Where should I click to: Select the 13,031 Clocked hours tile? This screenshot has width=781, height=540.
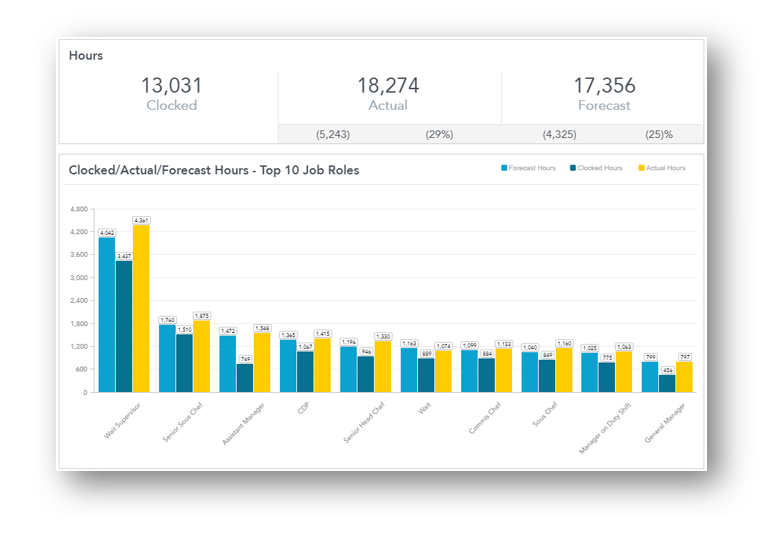pyautogui.click(x=169, y=93)
